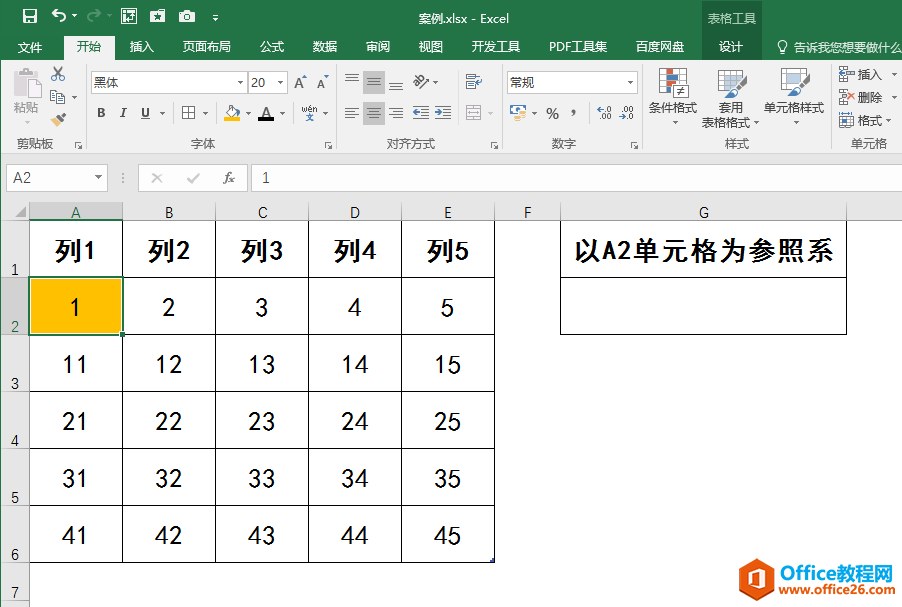Merge and center cells icon
Viewport: 902px width, 607px height.
(x=473, y=113)
